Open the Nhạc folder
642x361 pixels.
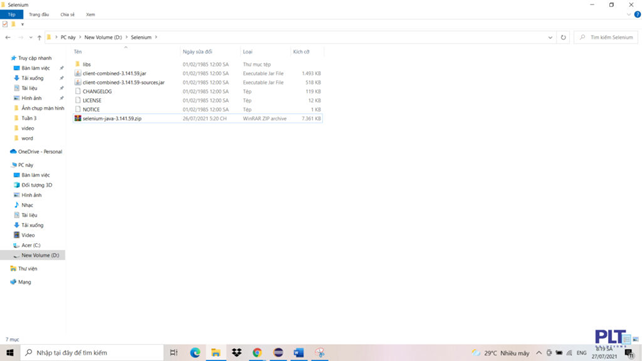tap(27, 205)
